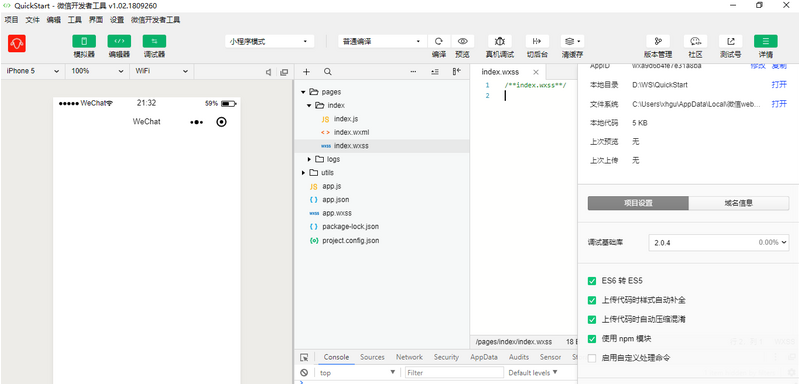Click the 预览 preview eye icon
Image resolution: width=799 pixels, height=384 pixels.
pos(462,41)
